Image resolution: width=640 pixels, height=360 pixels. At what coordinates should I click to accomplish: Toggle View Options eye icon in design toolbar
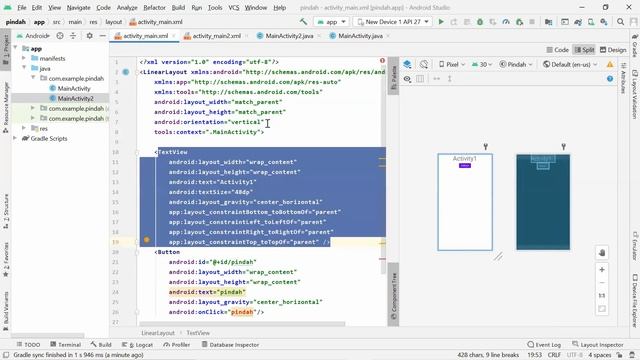click(407, 79)
